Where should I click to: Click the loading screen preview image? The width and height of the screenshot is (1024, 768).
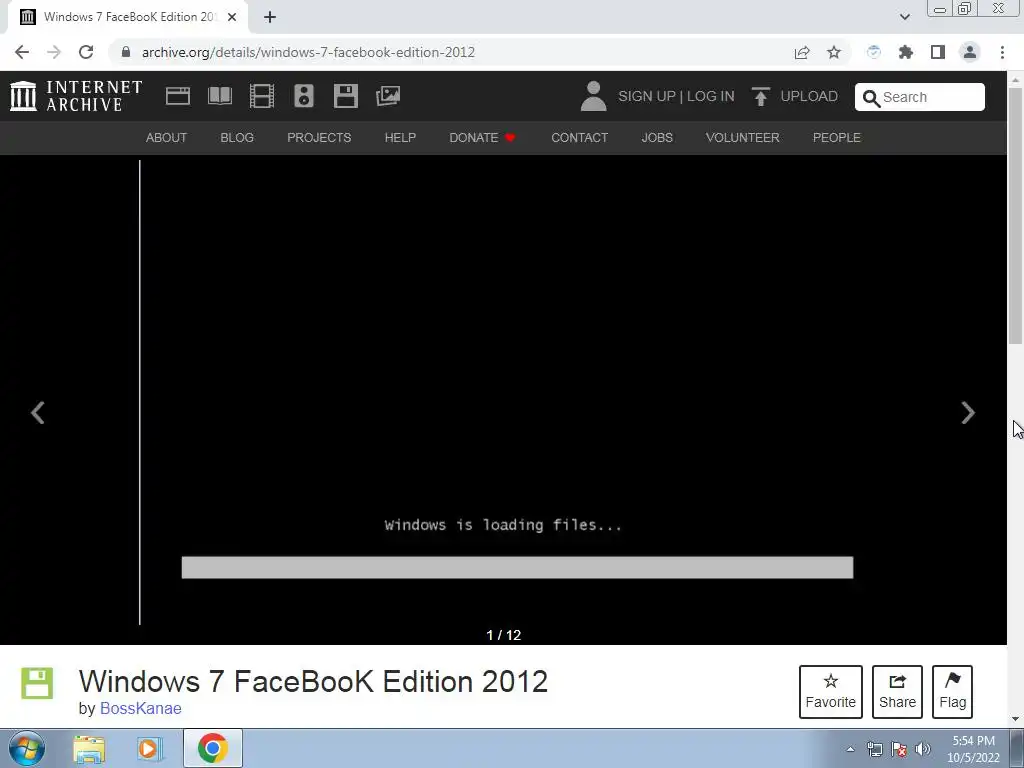[x=504, y=392]
